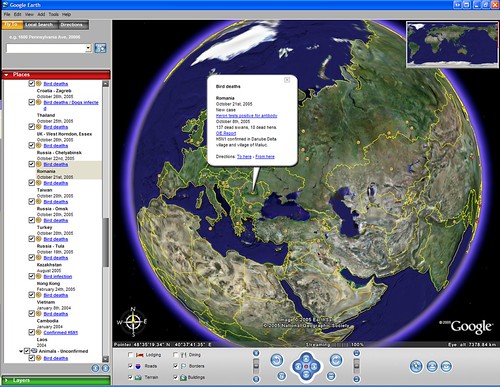Close the Romania info balloon
Image resolution: width=500 pixels, height=387 pixels.
tap(287, 80)
